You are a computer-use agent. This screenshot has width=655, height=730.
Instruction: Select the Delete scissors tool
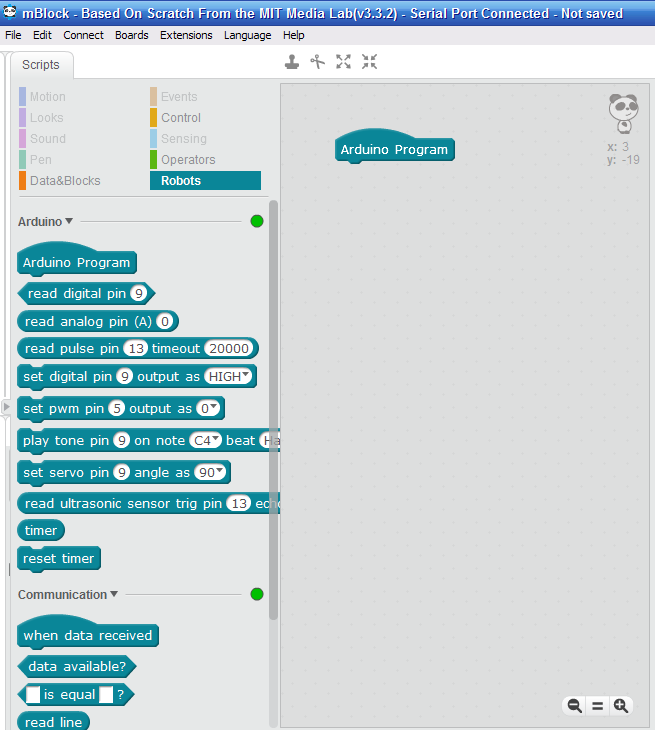(x=317, y=61)
